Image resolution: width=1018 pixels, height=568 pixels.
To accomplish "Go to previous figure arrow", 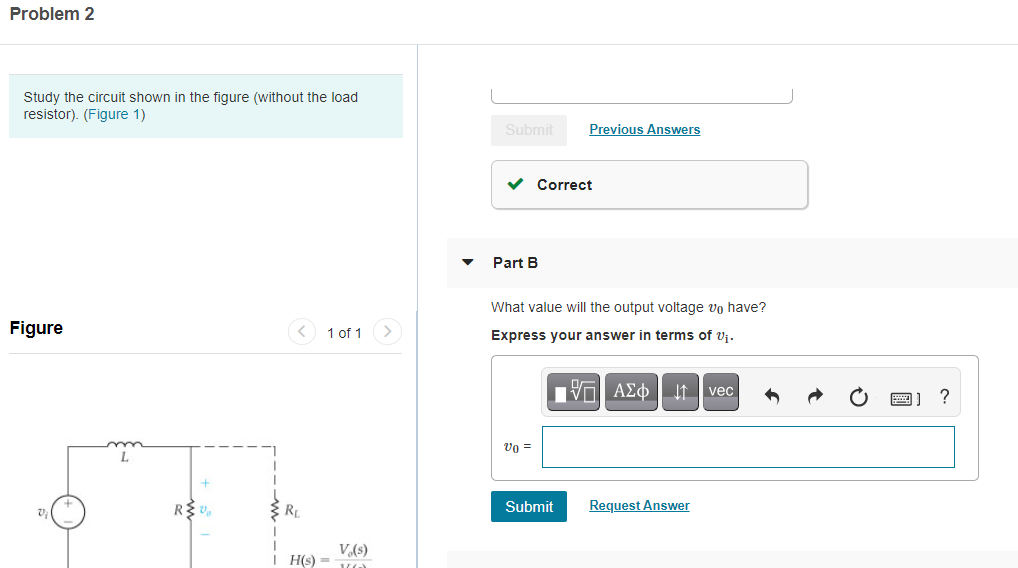I will click(302, 332).
